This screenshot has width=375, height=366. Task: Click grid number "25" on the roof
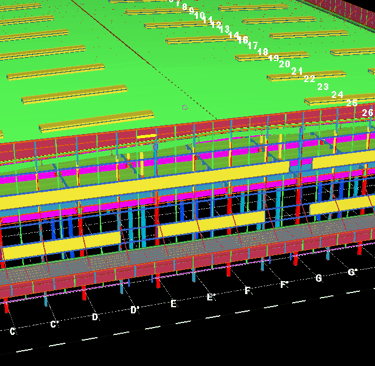click(x=352, y=103)
